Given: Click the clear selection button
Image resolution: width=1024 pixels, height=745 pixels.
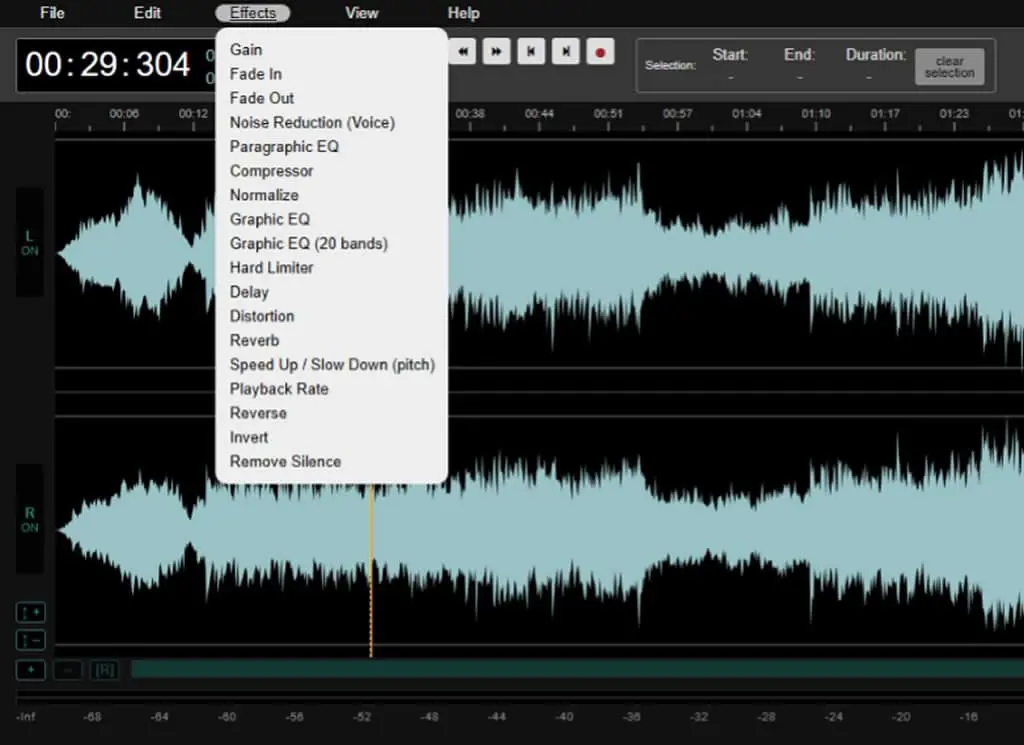Looking at the screenshot, I should [950, 67].
